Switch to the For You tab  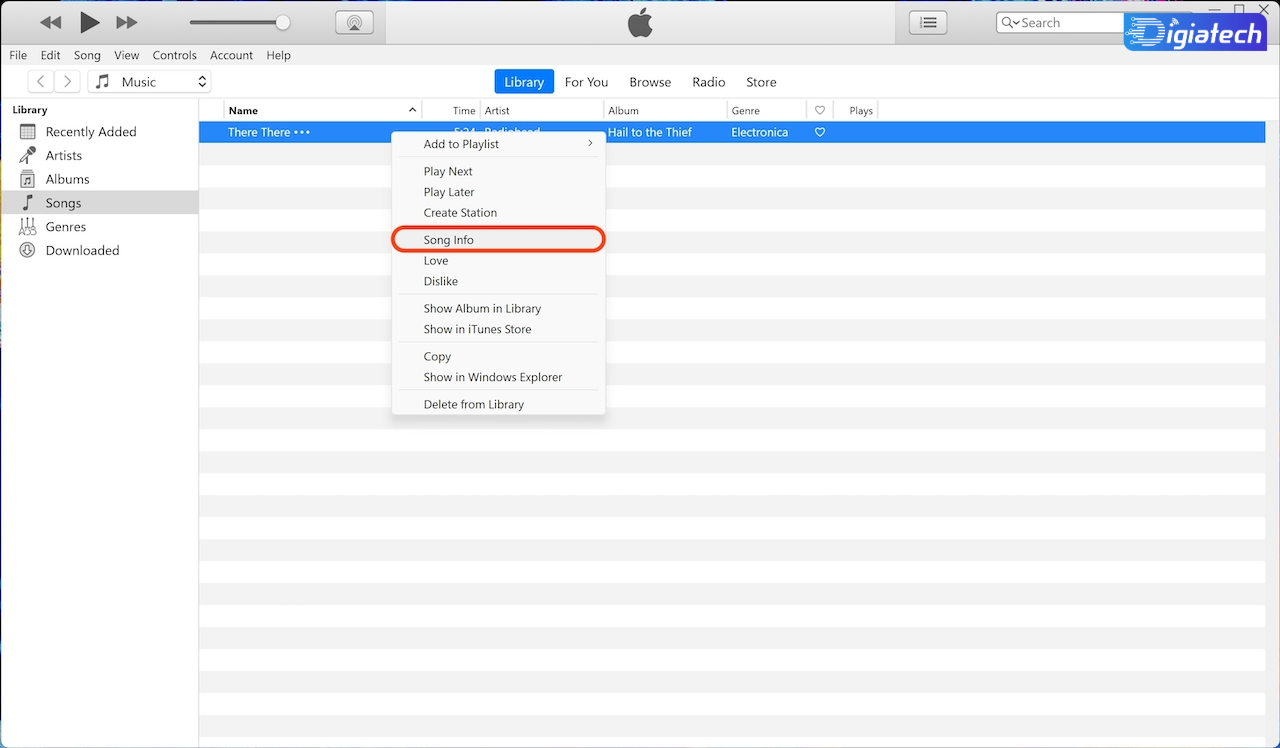[586, 82]
